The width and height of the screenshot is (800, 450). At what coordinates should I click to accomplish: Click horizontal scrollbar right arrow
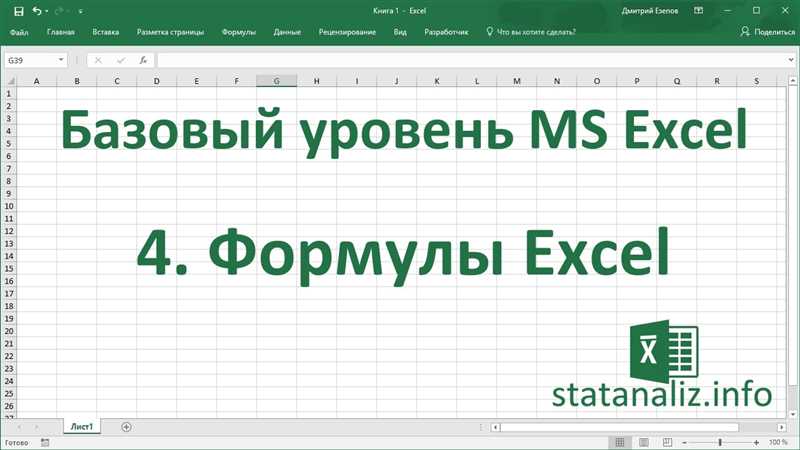(x=782, y=427)
